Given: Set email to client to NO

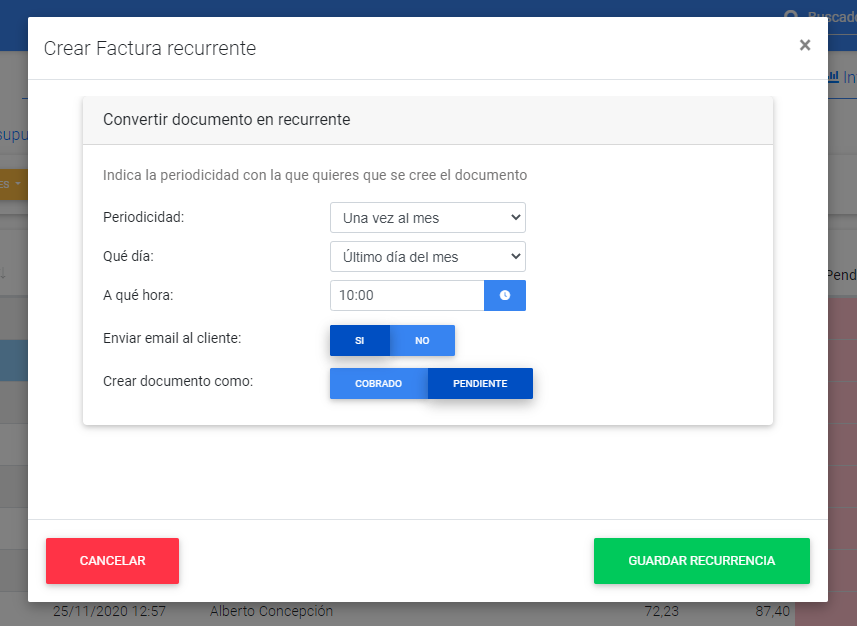Looking at the screenshot, I should pyautogui.click(x=422, y=341).
